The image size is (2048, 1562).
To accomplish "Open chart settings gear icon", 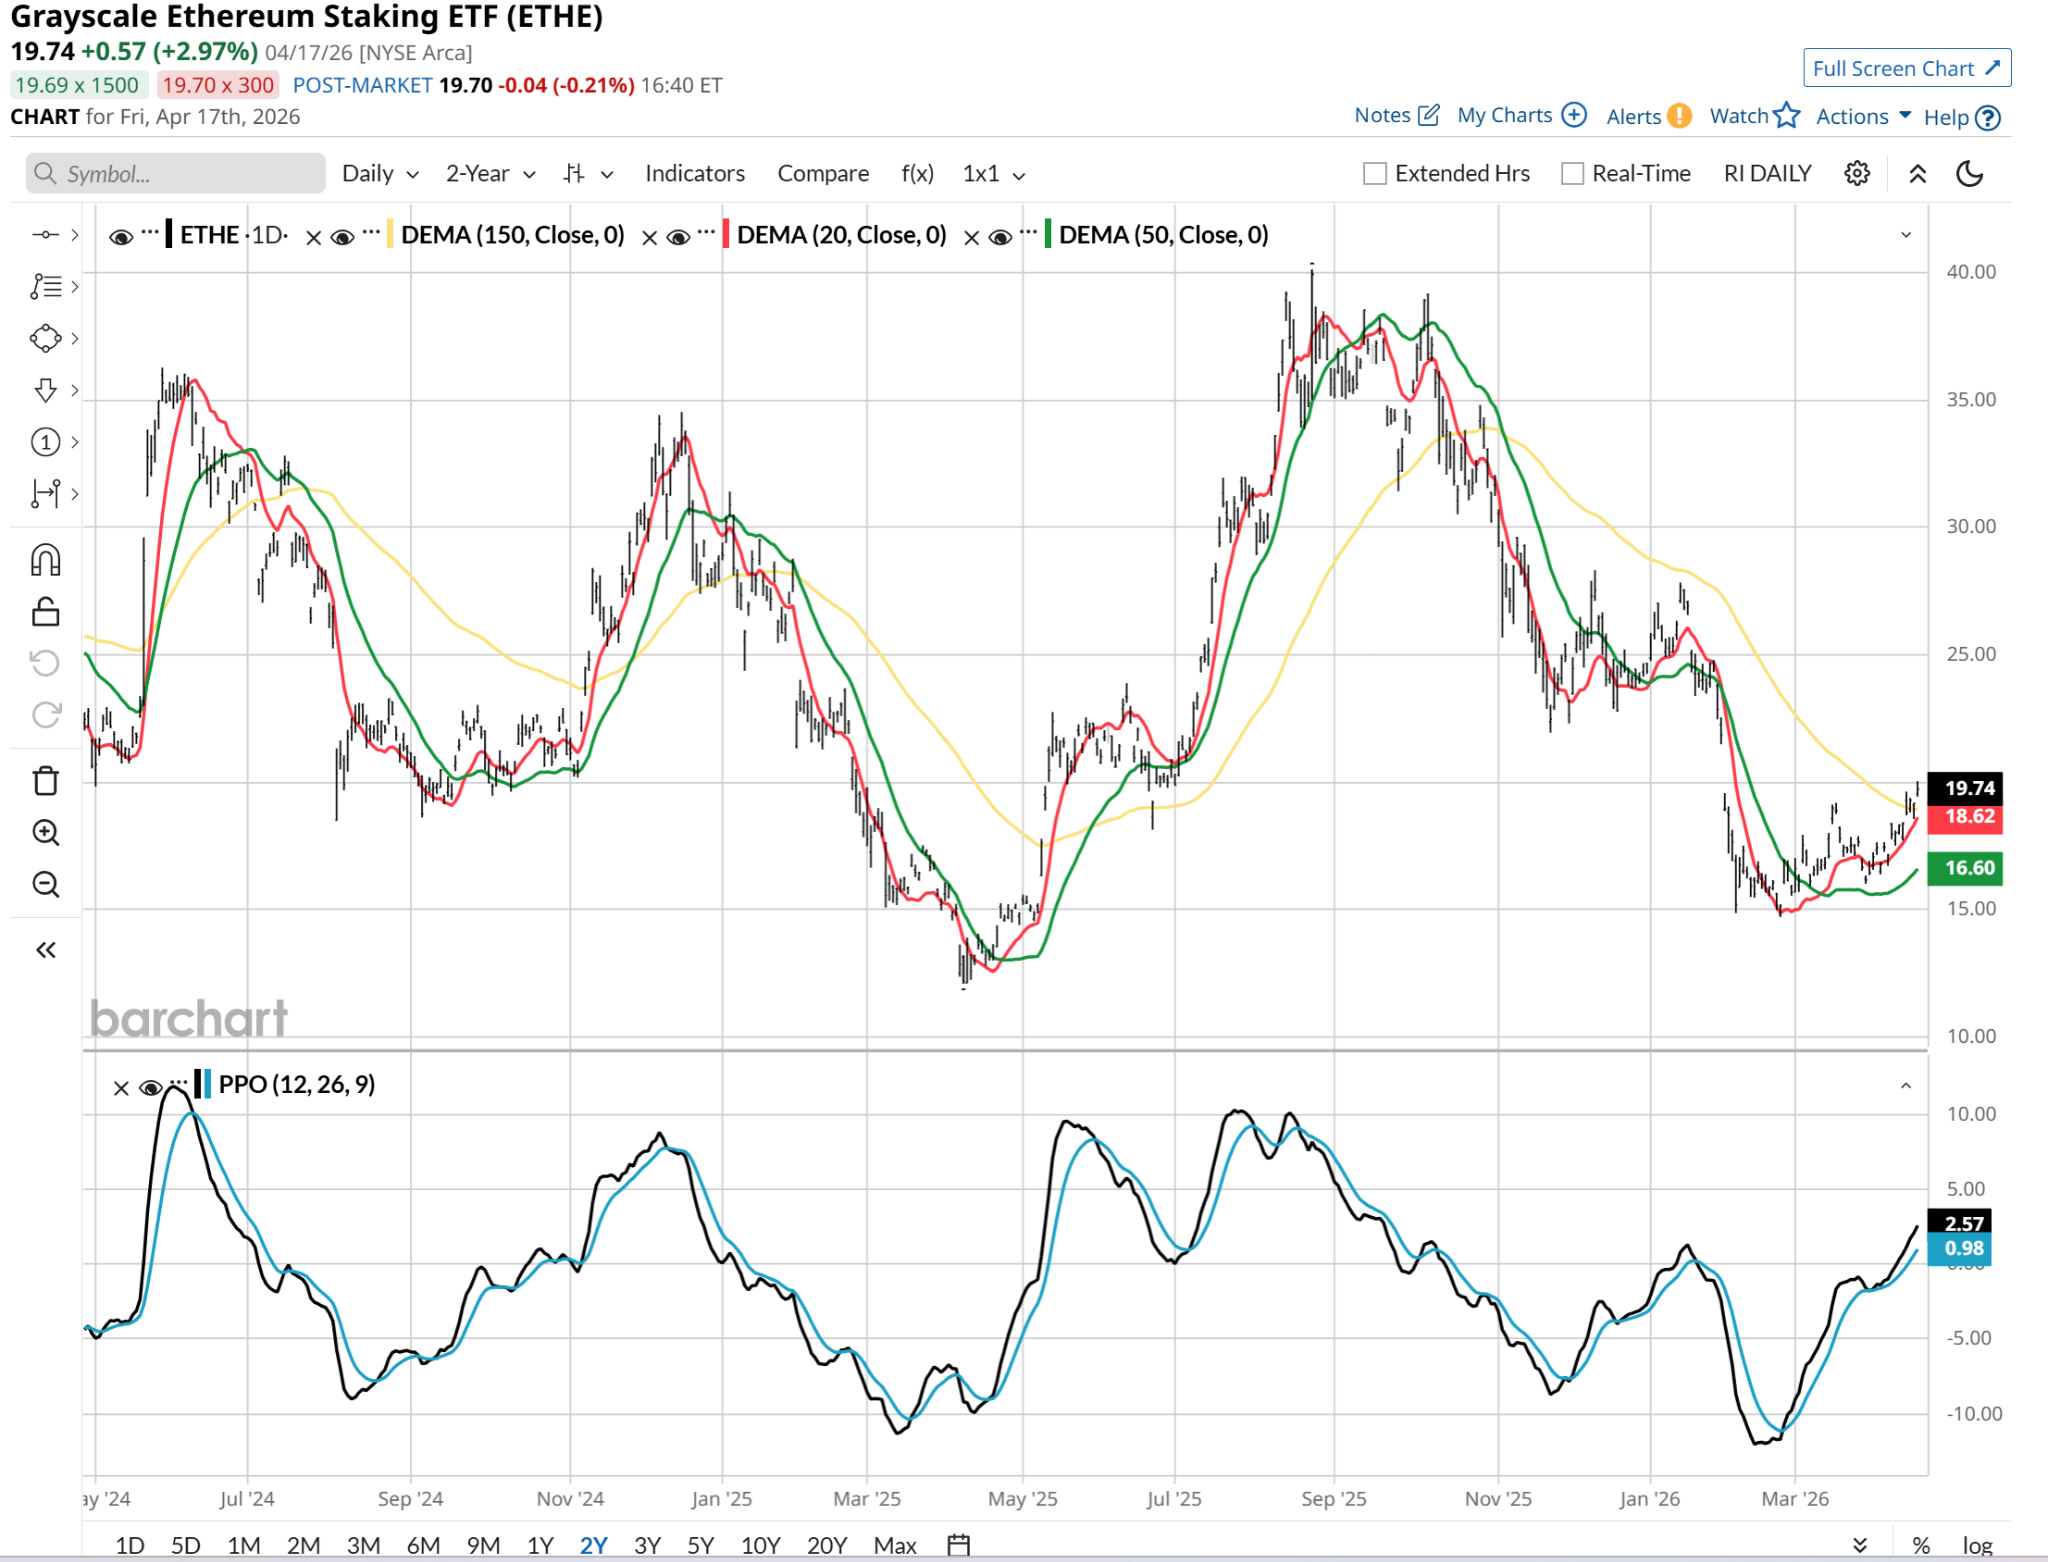I will (1857, 174).
